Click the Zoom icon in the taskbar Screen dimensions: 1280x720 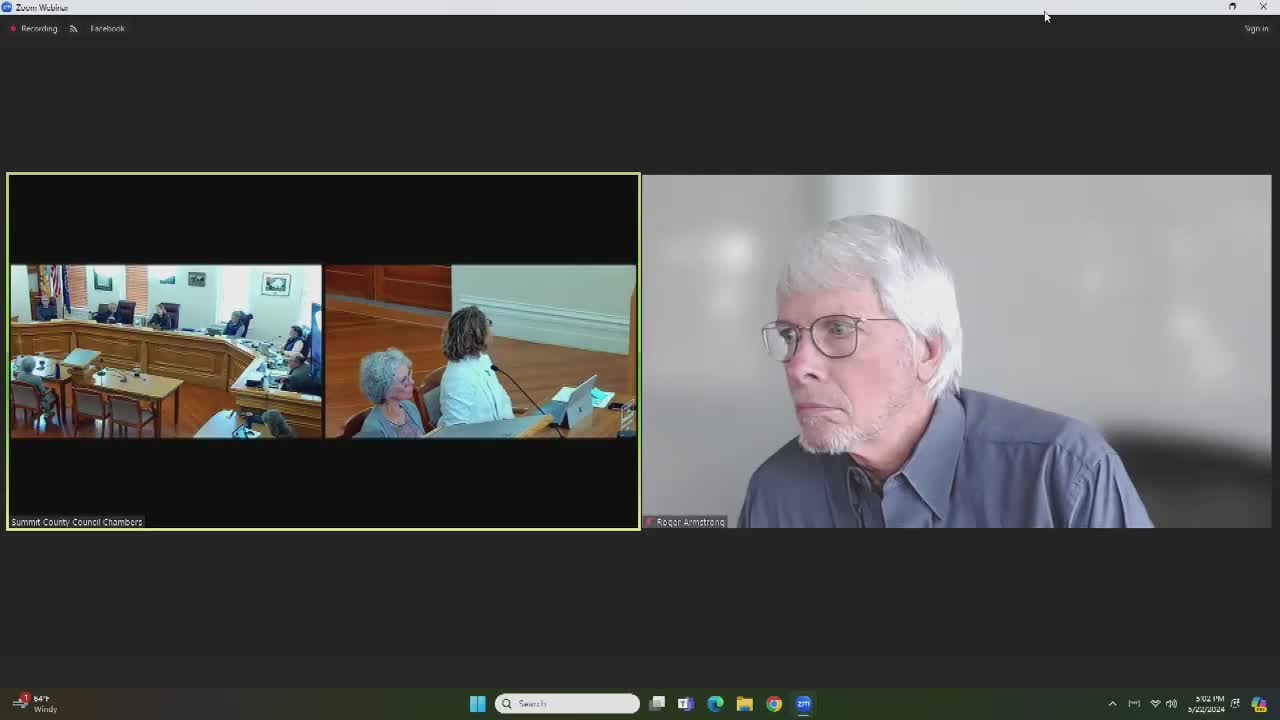coord(803,704)
